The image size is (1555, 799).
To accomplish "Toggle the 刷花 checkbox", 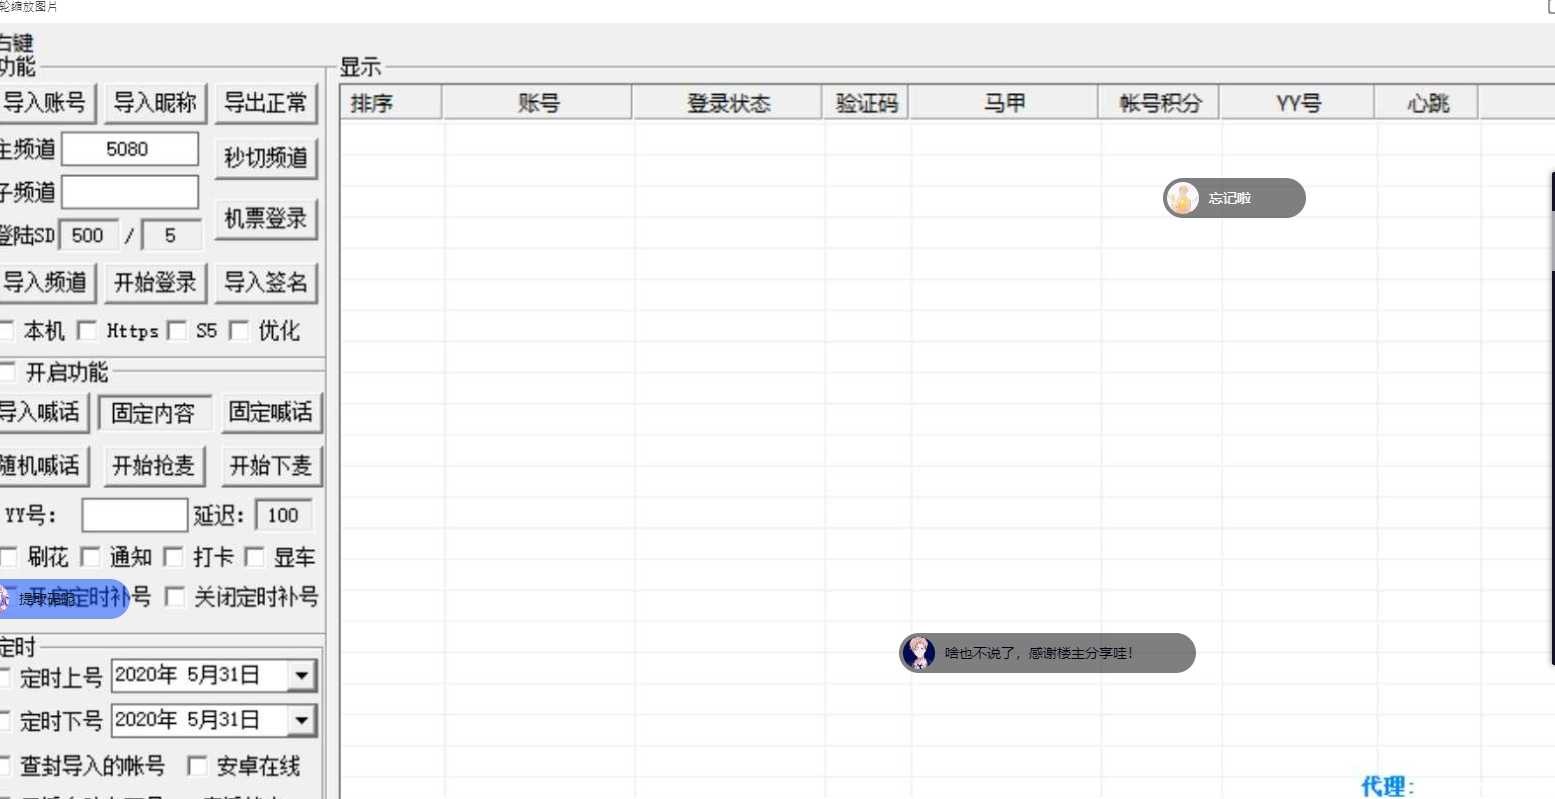I will 8,557.
